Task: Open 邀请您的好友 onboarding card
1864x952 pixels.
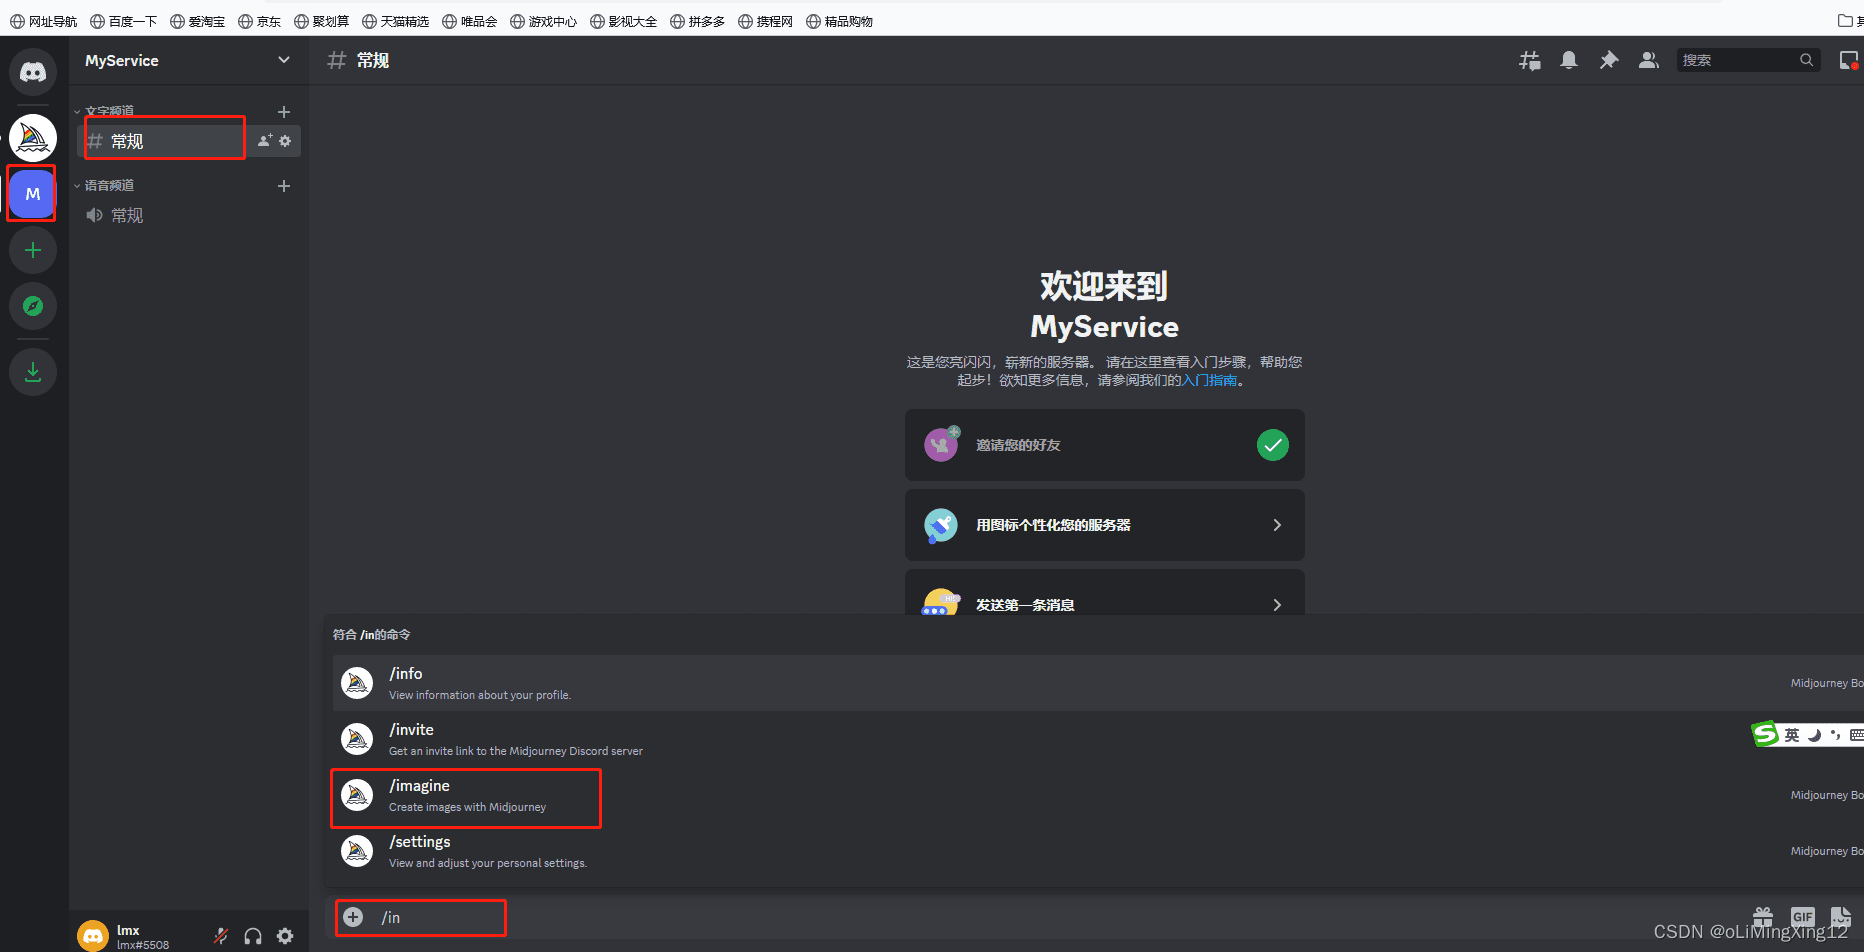Action: (1105, 445)
